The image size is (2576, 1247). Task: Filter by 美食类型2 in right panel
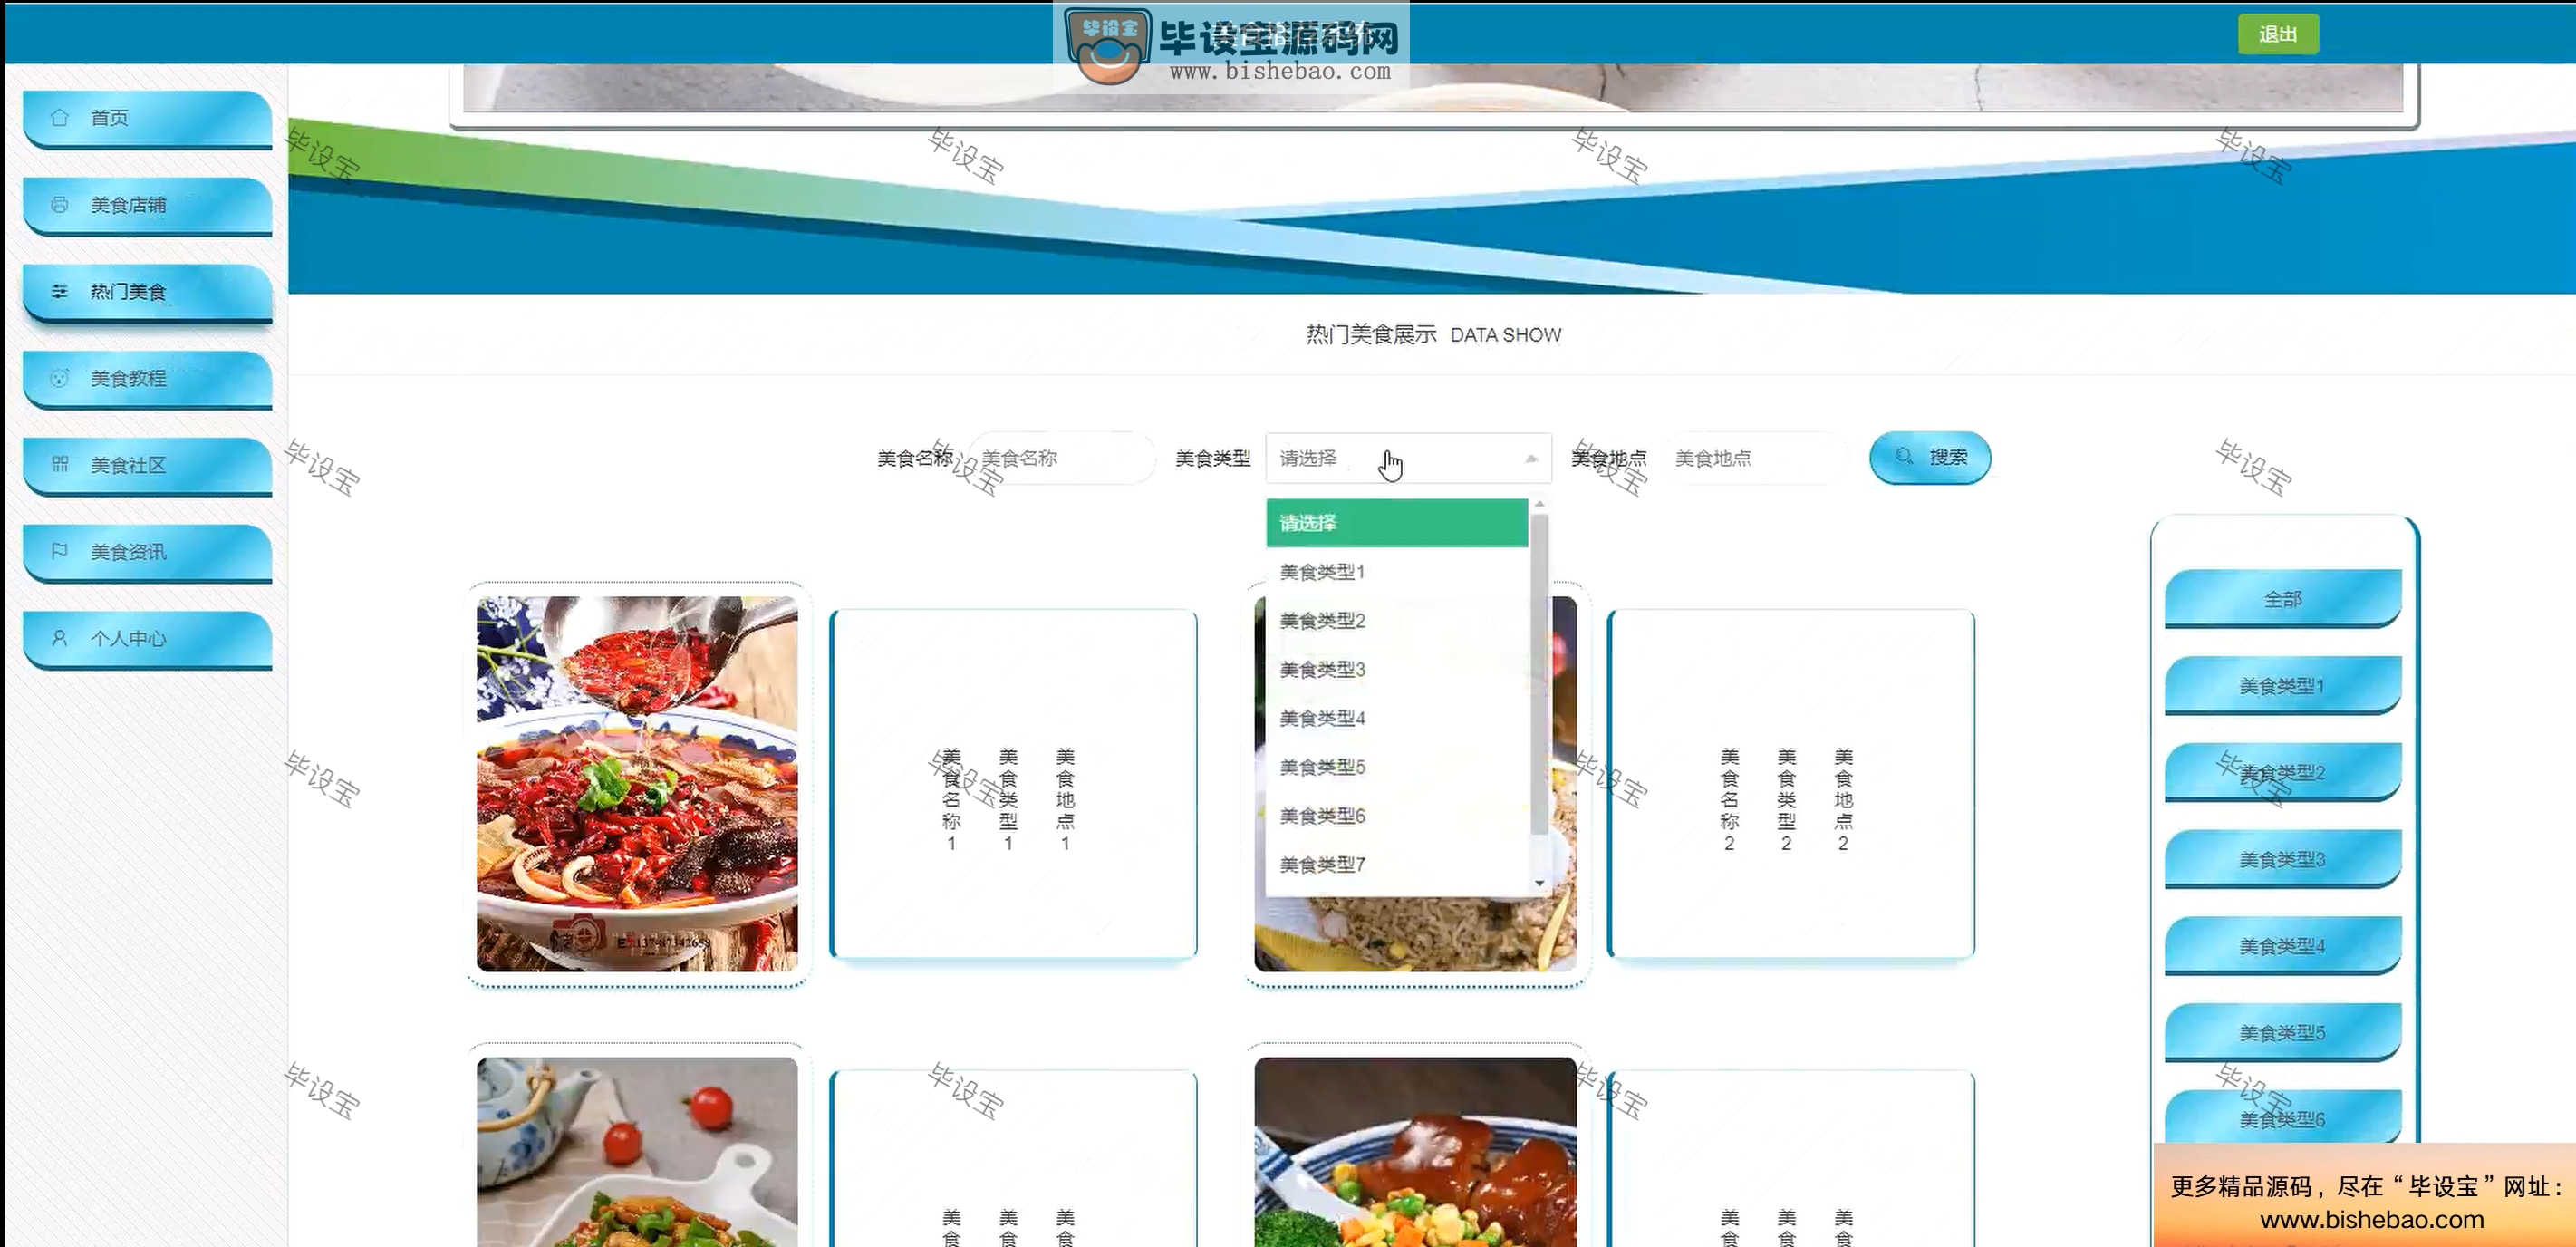coord(2282,773)
